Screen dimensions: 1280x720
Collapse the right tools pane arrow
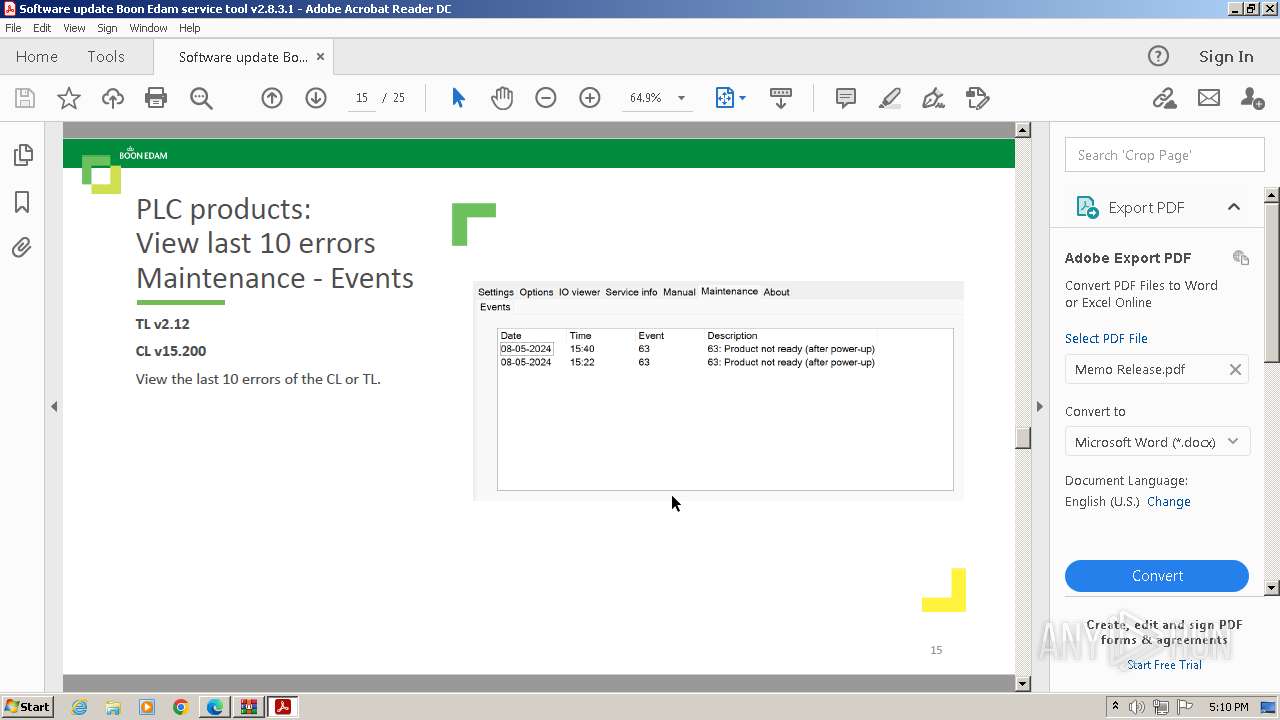point(1039,406)
